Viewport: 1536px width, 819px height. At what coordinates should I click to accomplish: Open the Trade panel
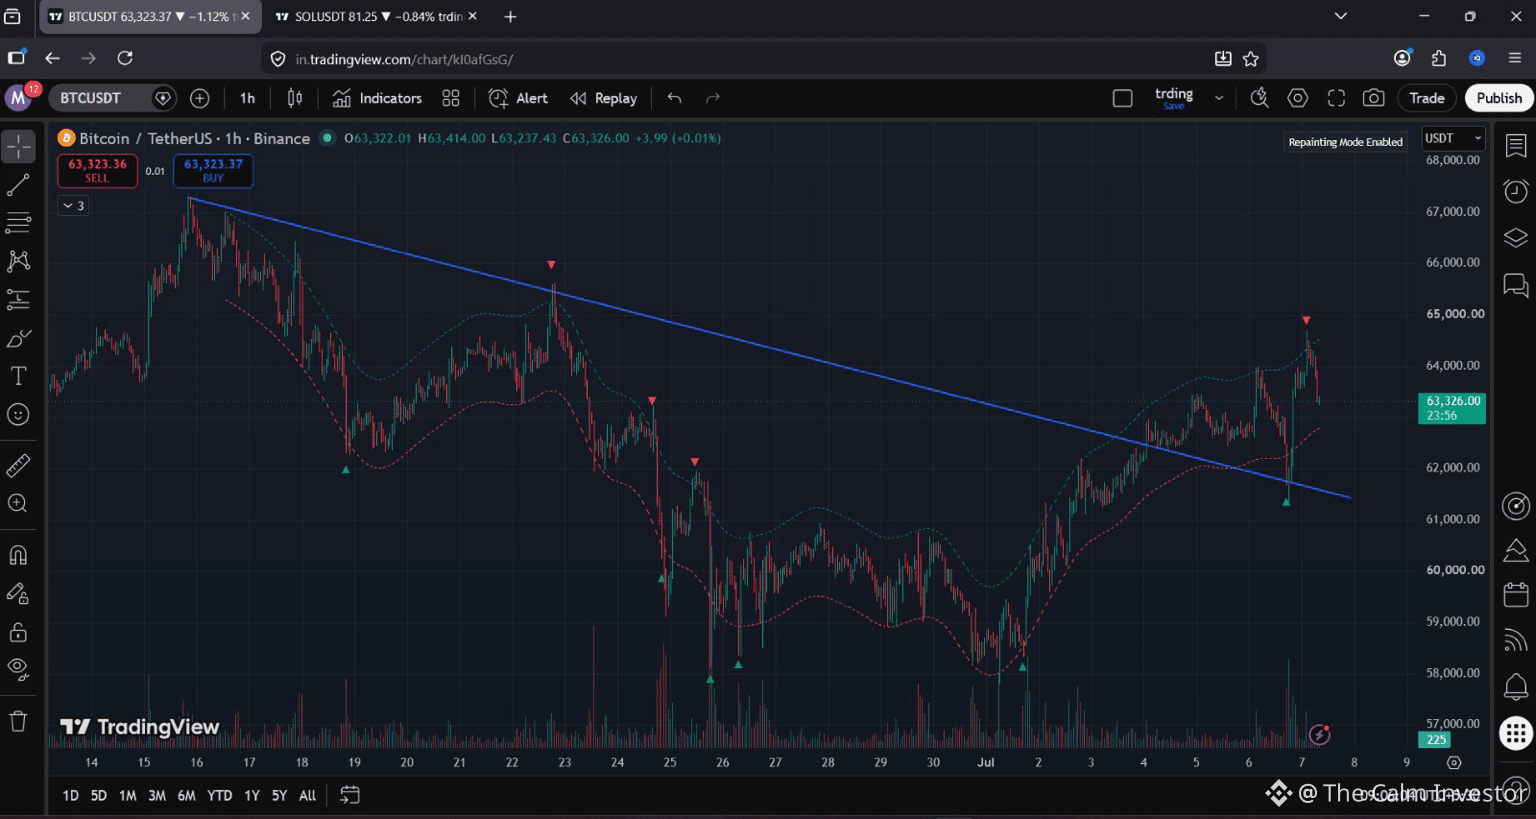click(1427, 98)
